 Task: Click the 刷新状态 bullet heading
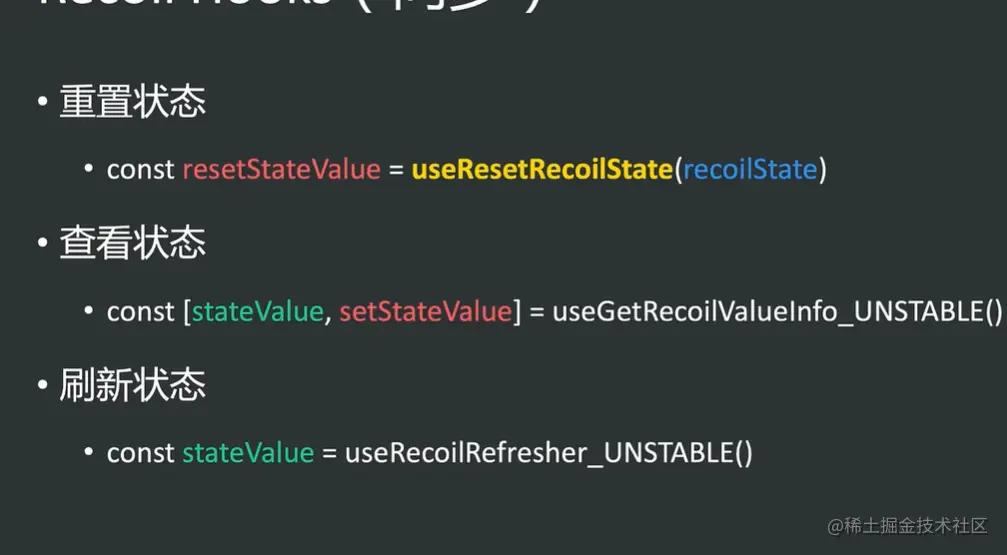tap(132, 386)
